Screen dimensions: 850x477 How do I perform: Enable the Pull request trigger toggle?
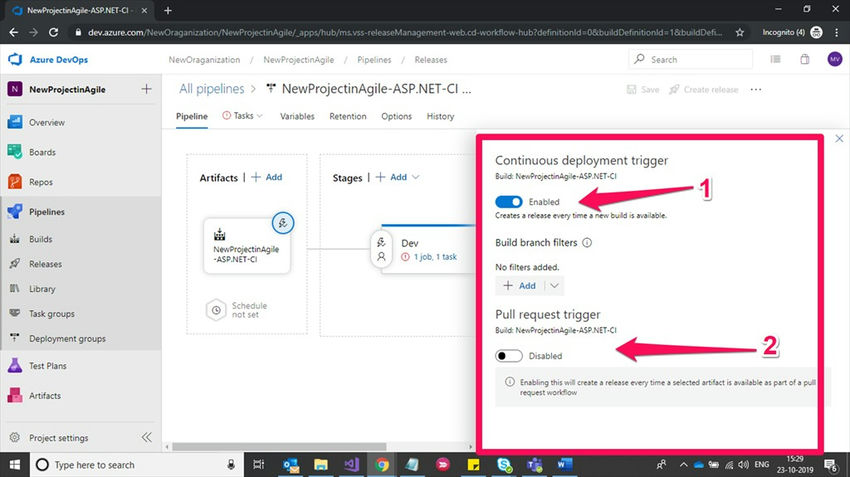(x=508, y=356)
